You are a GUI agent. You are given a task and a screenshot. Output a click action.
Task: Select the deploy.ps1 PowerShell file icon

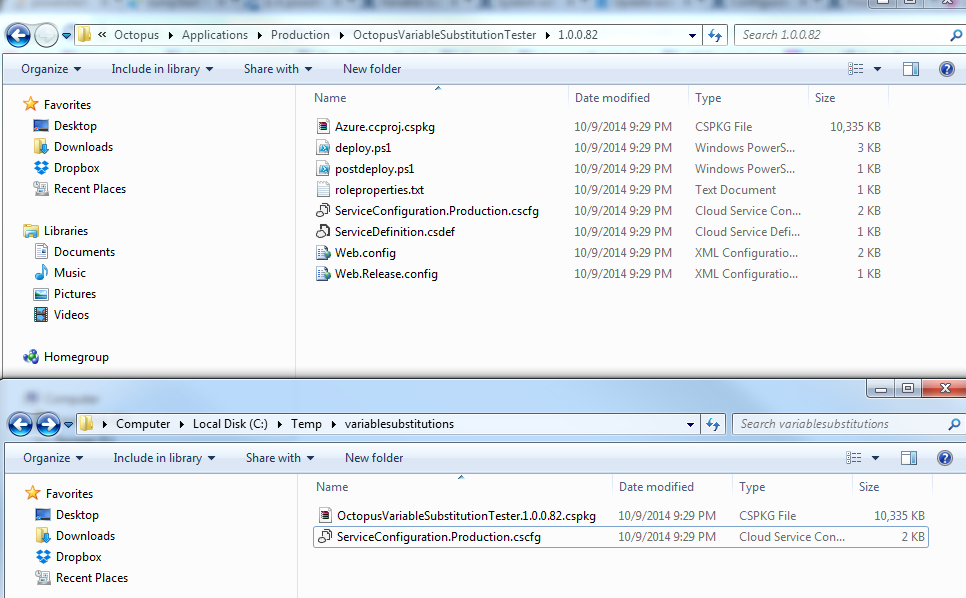tap(323, 148)
